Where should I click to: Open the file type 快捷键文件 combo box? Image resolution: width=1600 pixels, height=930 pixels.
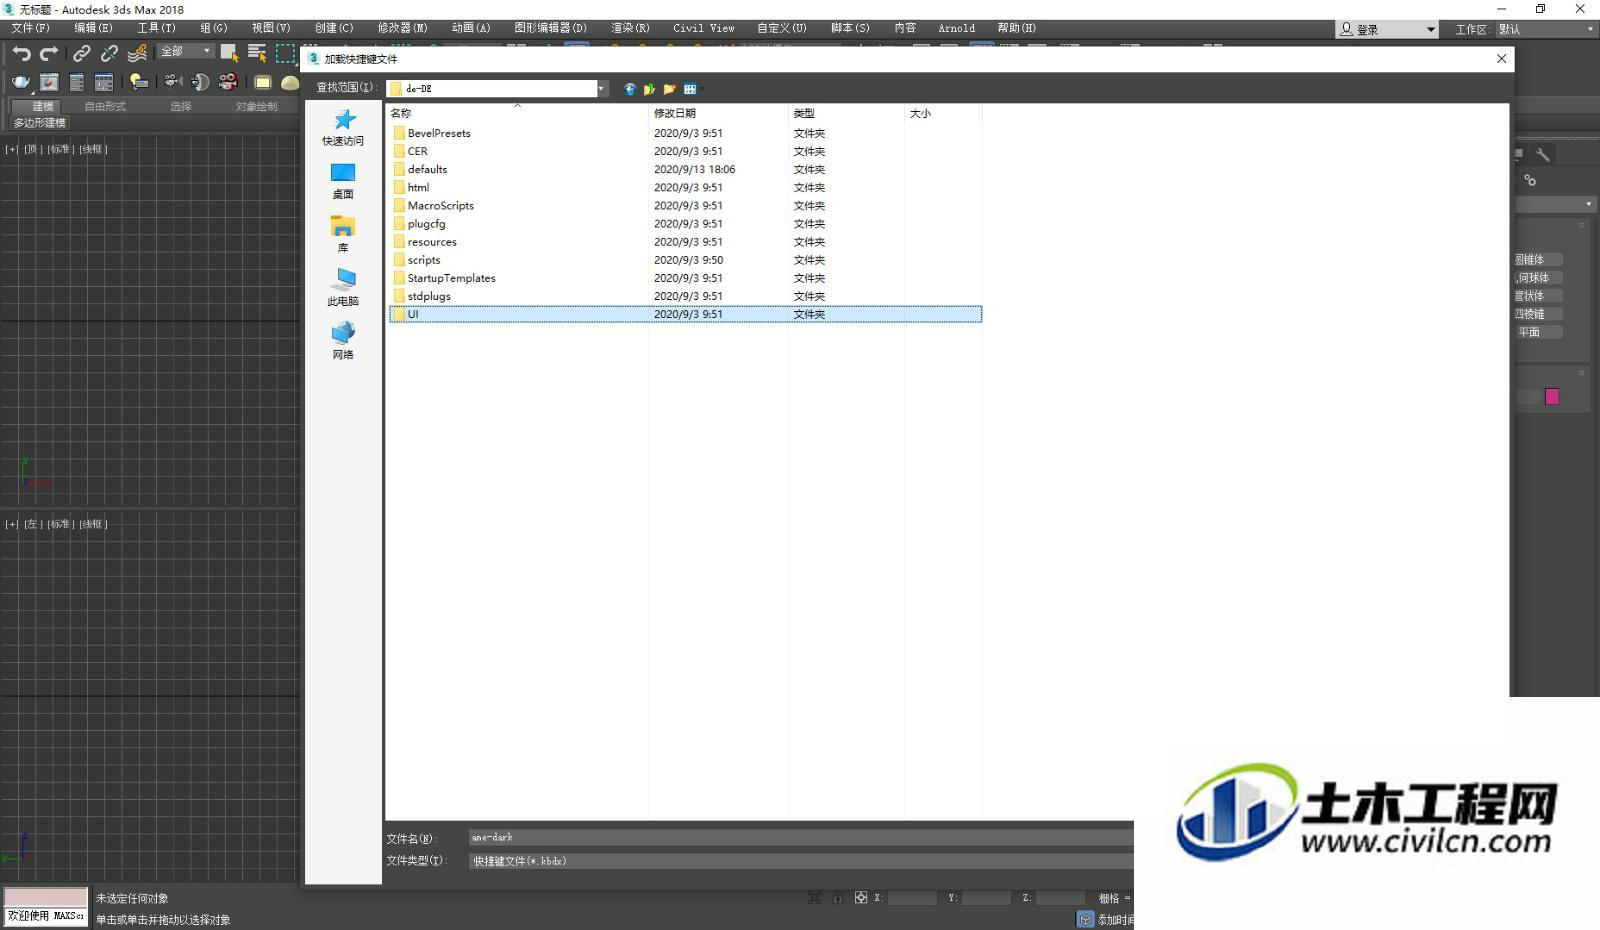point(800,861)
